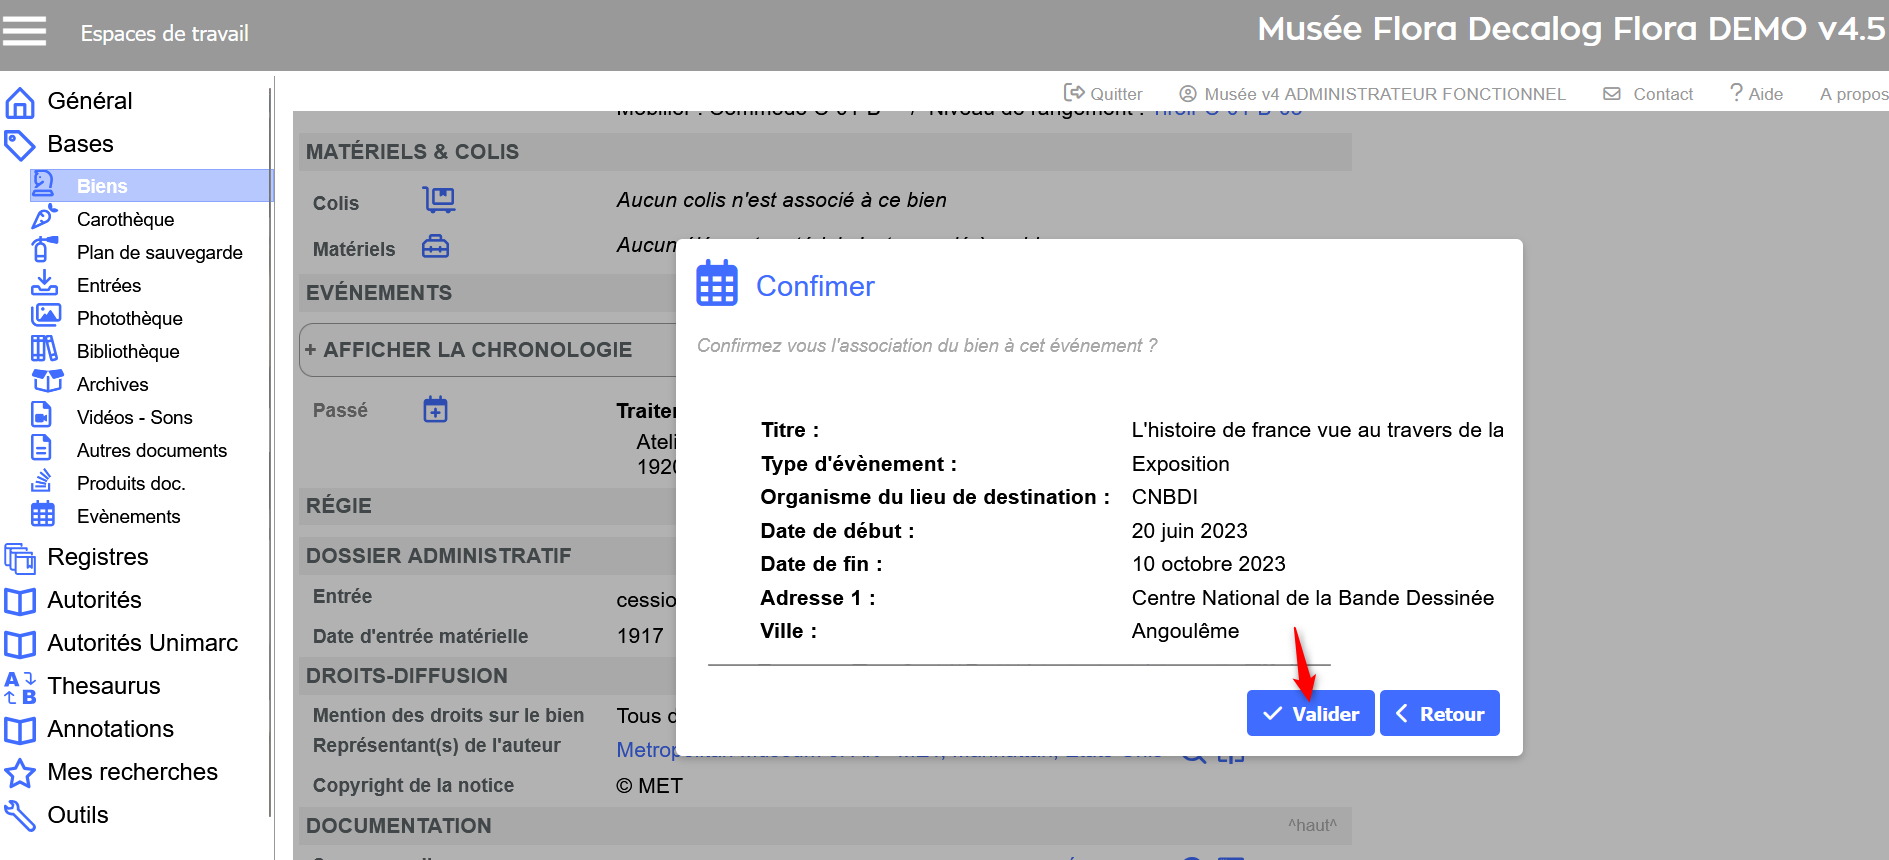Click the Photothèque image icon

click(45, 317)
